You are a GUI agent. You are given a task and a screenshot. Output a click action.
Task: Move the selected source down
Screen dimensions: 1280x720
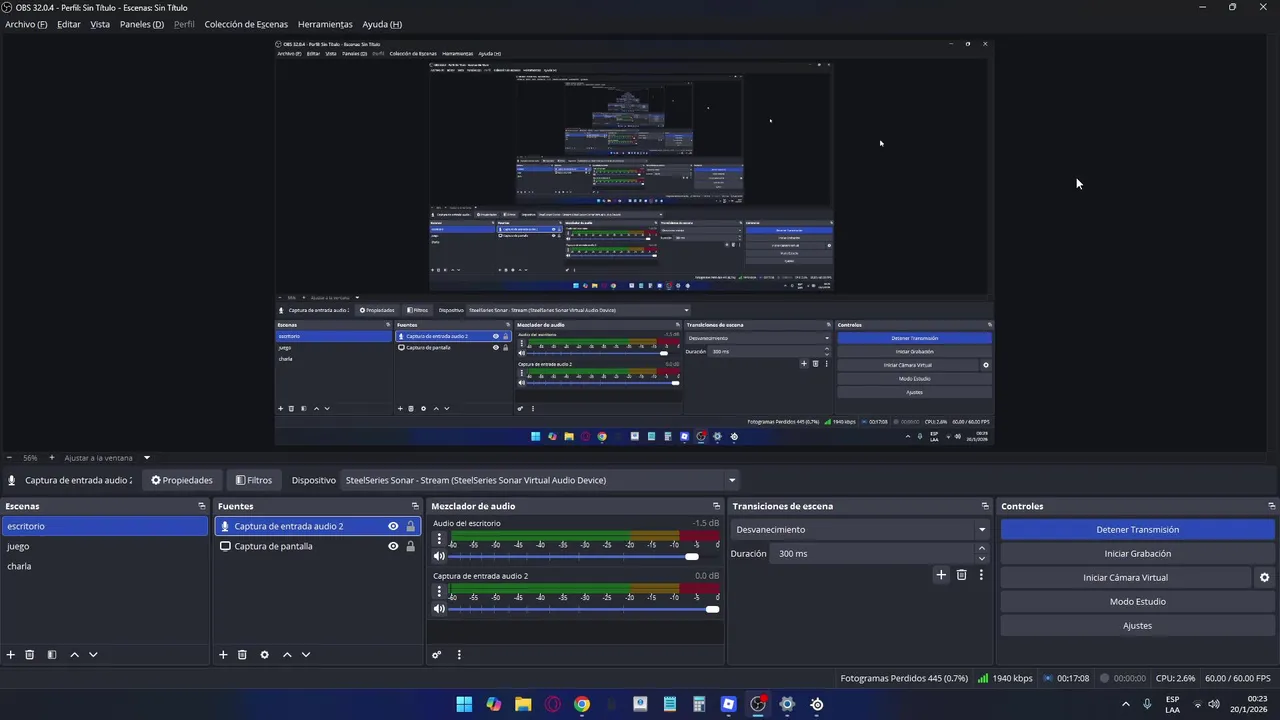(x=306, y=655)
